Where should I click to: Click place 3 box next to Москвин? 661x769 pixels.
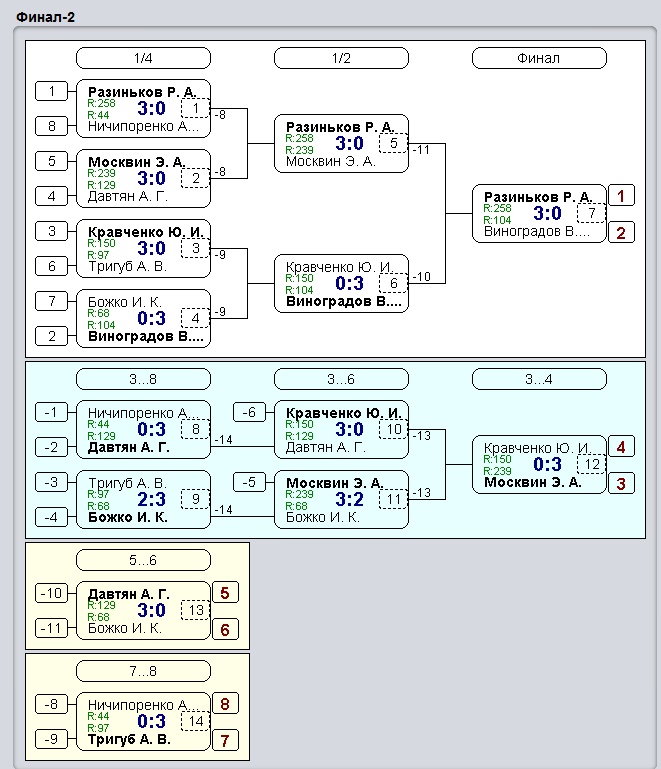(621, 484)
